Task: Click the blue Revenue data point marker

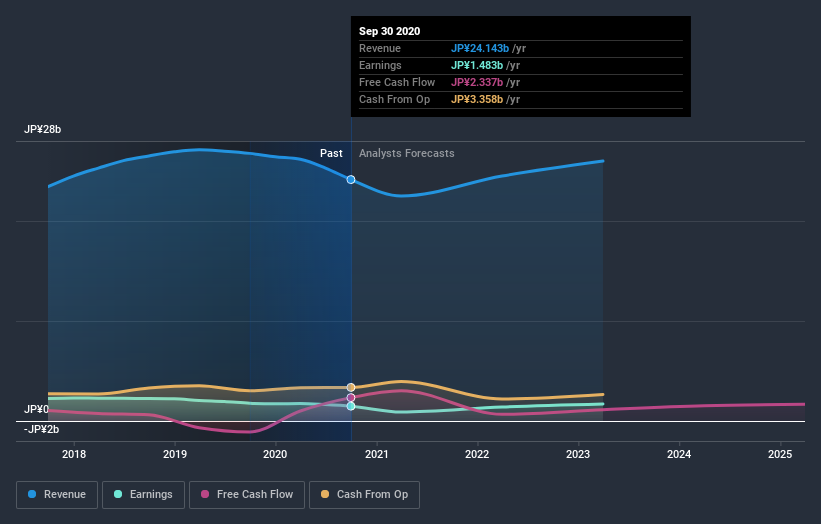Action: (351, 180)
